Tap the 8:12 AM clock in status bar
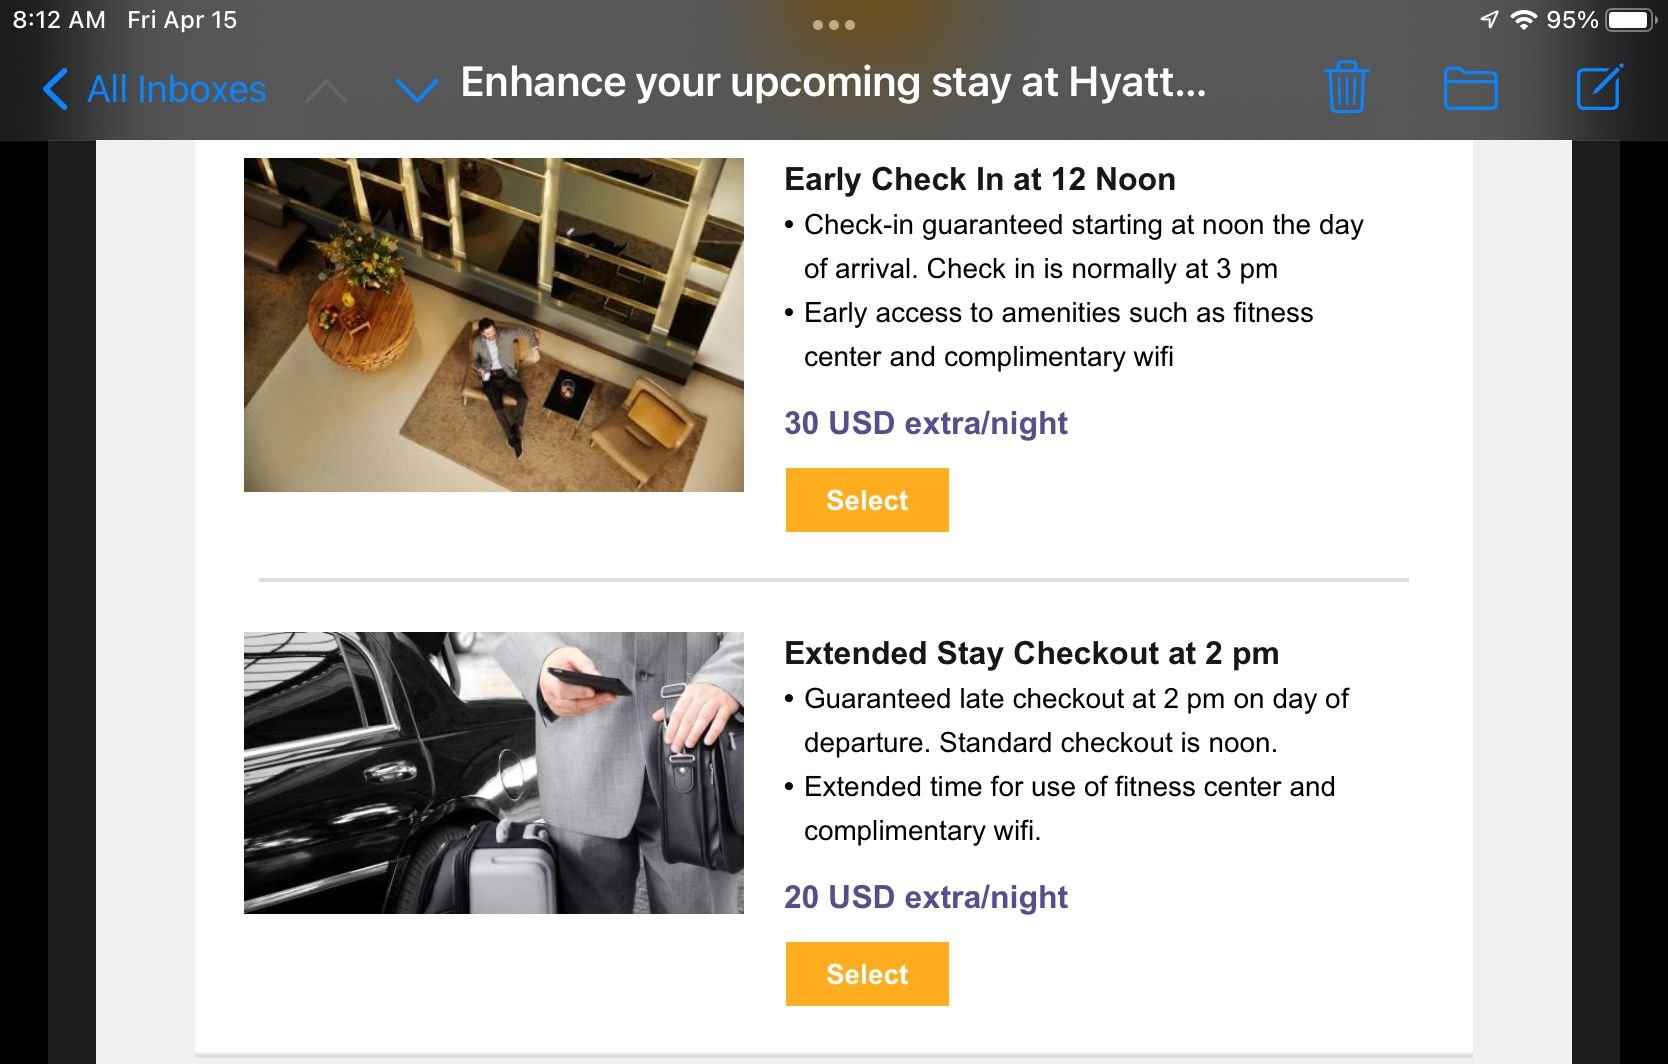 [58, 20]
